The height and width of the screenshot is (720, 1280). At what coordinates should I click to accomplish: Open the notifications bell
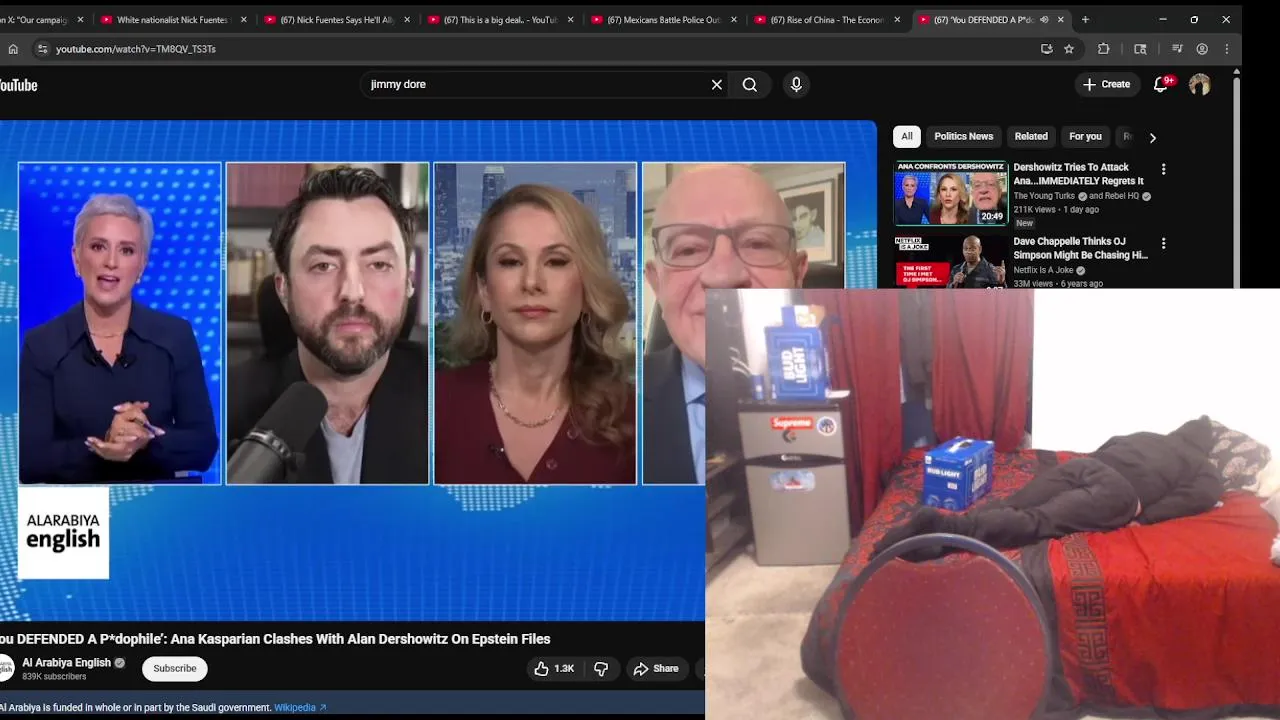click(x=1161, y=85)
